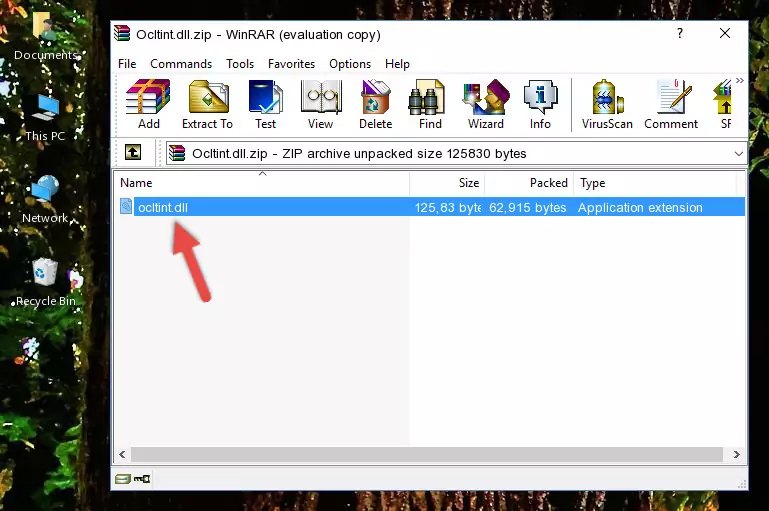The image size is (769, 511).
Task: Click the Application extension type cell
Action: tap(640, 207)
